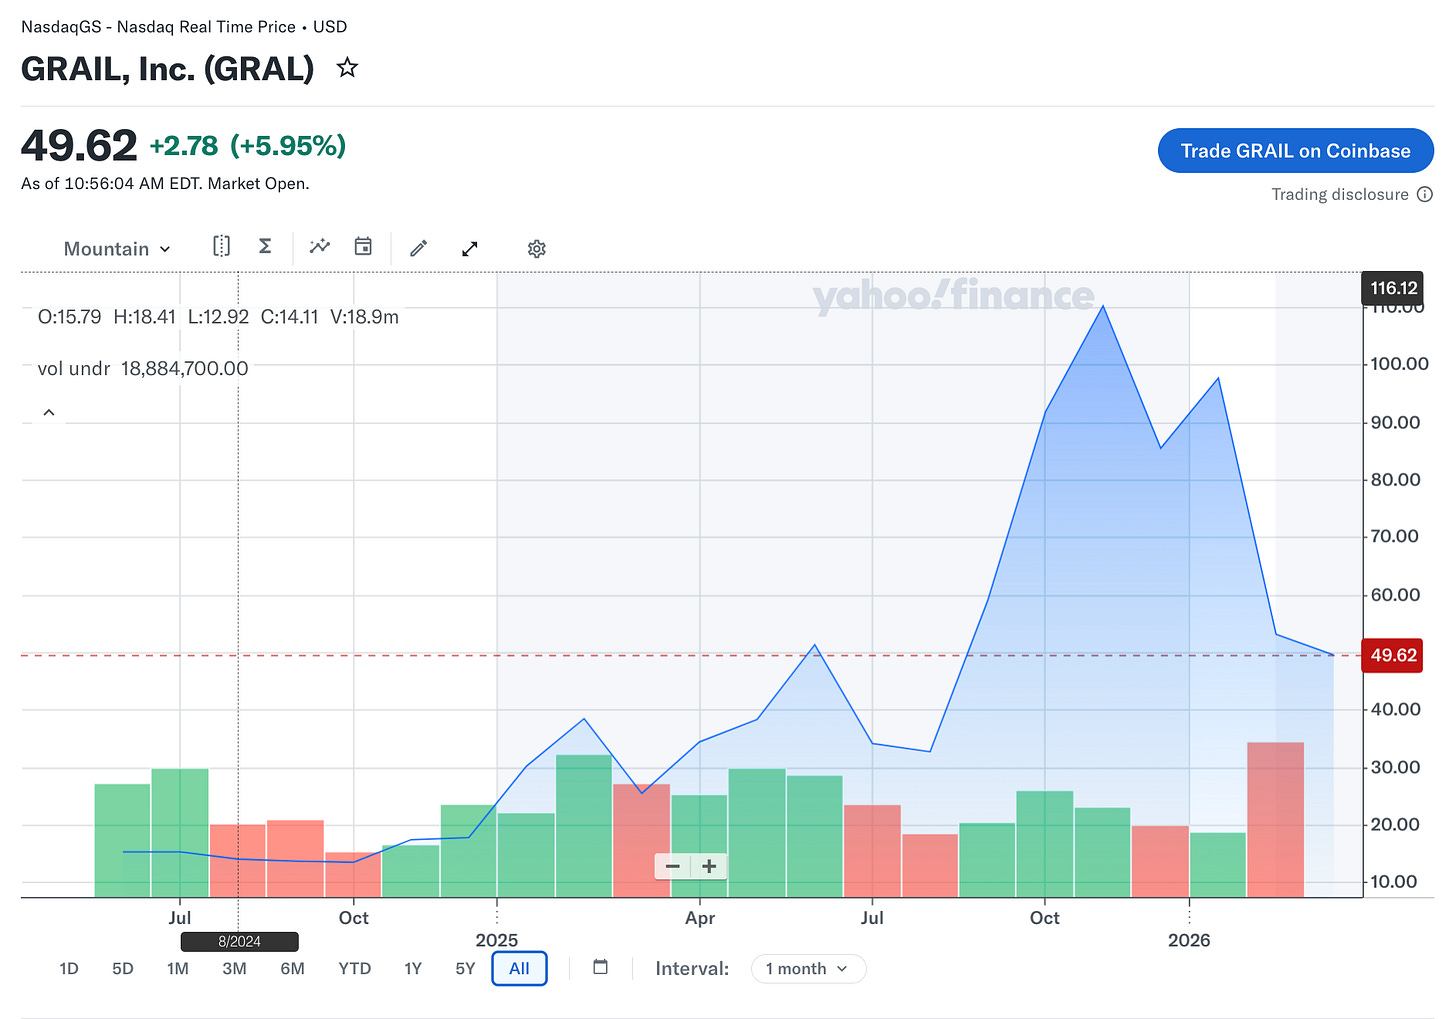Click the 2026 year label on axis
Viewport: 1456px width, 1019px height.
(1189, 940)
